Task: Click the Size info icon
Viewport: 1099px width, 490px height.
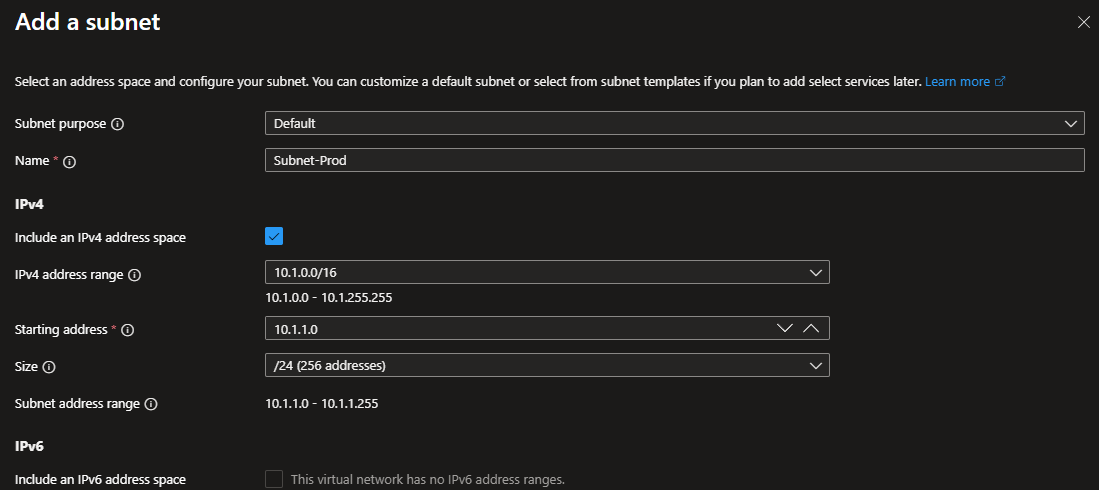Action: (49, 367)
